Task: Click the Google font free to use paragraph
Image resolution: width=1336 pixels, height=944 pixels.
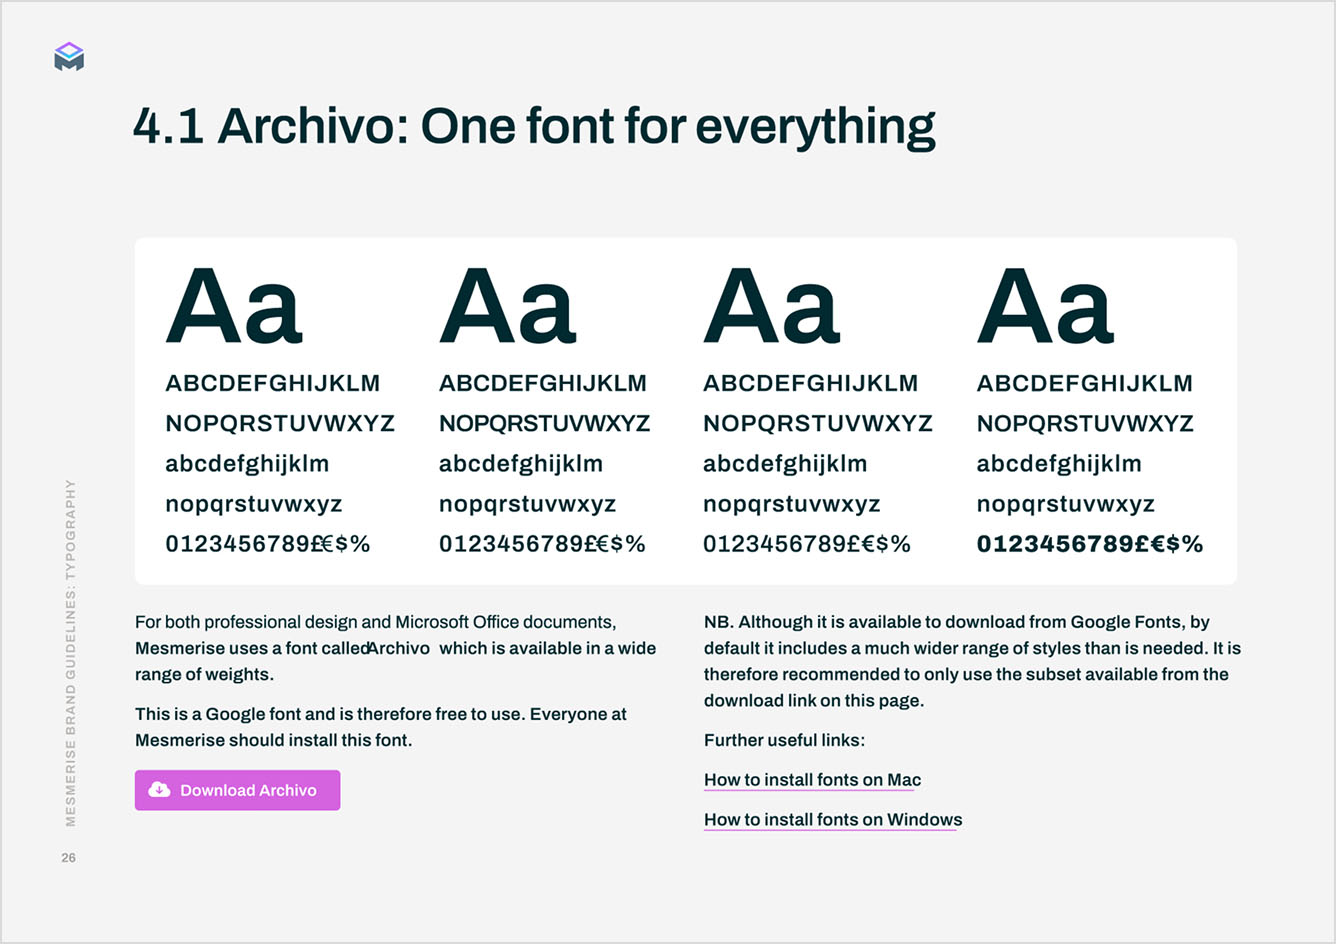Action: tap(381, 727)
